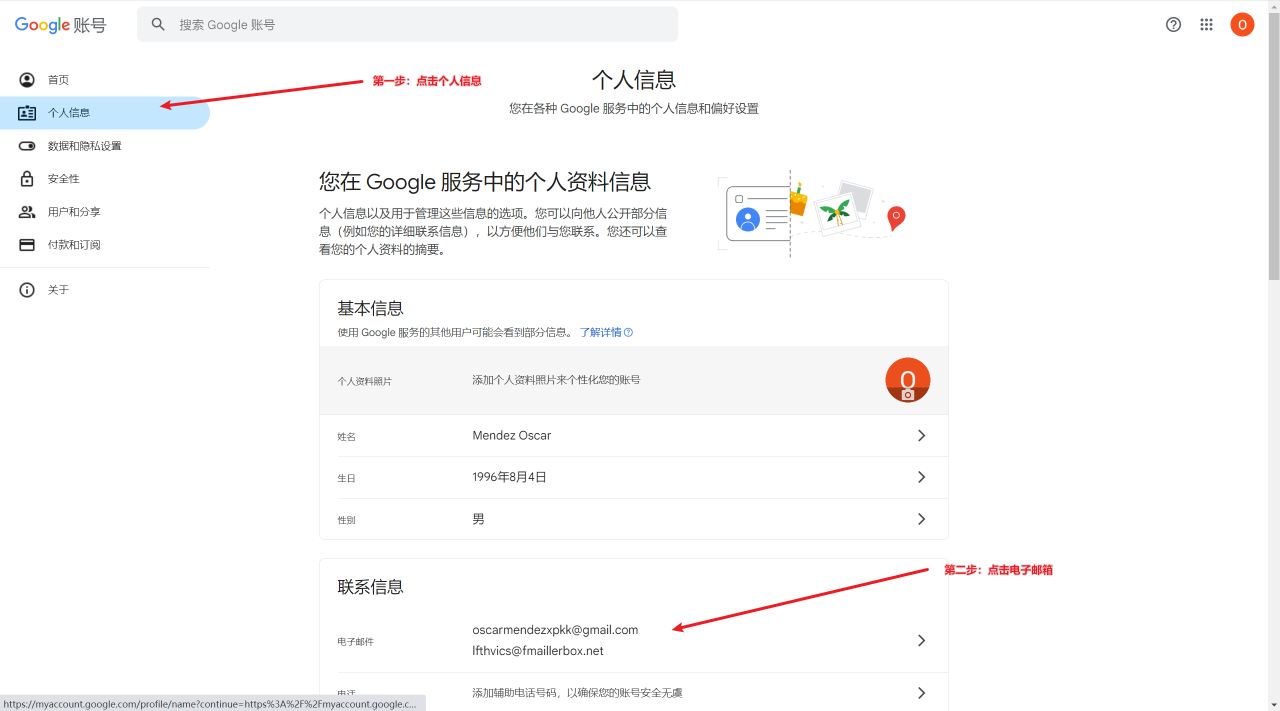Click the 付款和订阅 card icon
Image resolution: width=1280 pixels, height=711 pixels.
pyautogui.click(x=27, y=245)
